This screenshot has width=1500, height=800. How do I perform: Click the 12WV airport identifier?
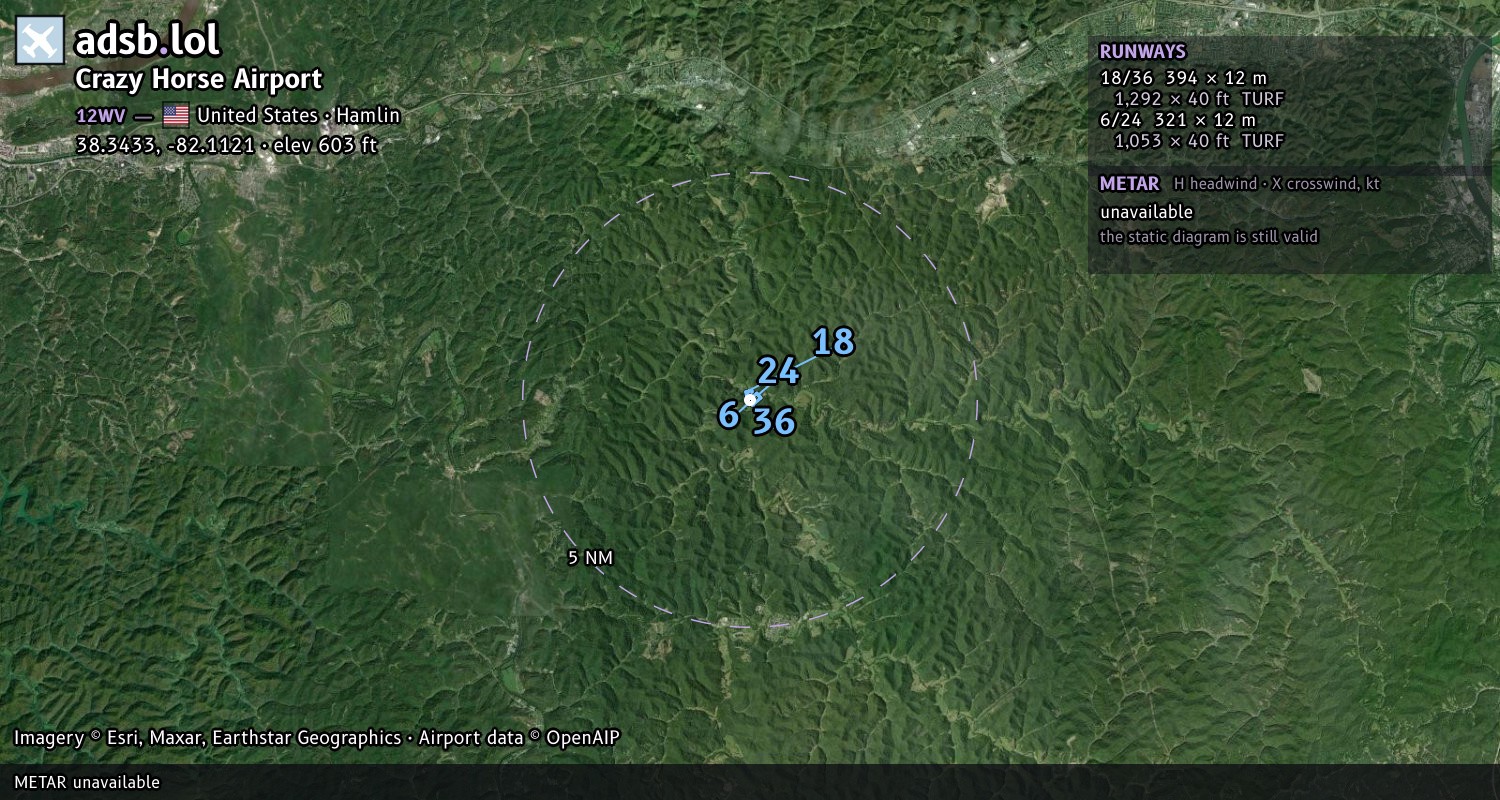click(101, 116)
